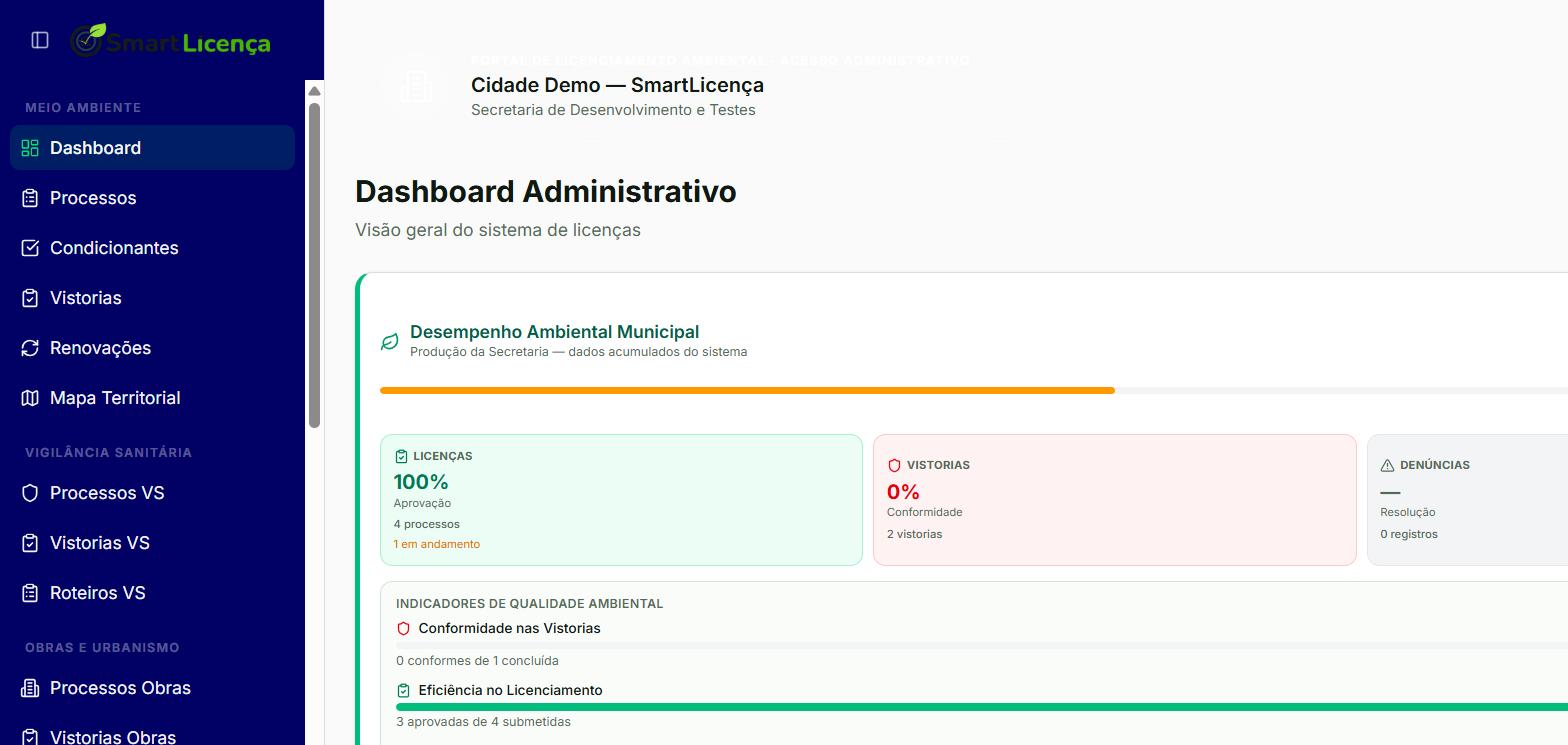Click the municipality building icon in header
1568x745 pixels.
tap(416, 86)
